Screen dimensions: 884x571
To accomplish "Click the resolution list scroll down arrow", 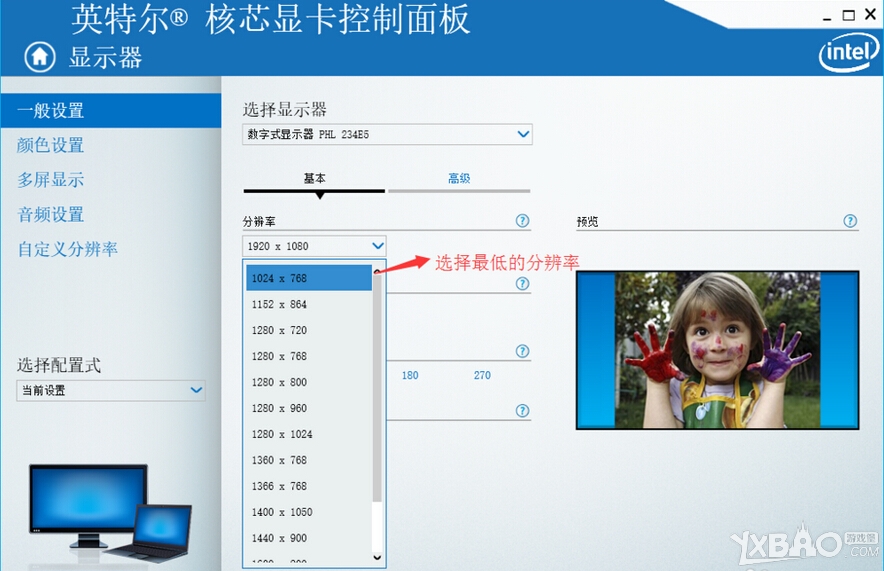I will pos(377,557).
